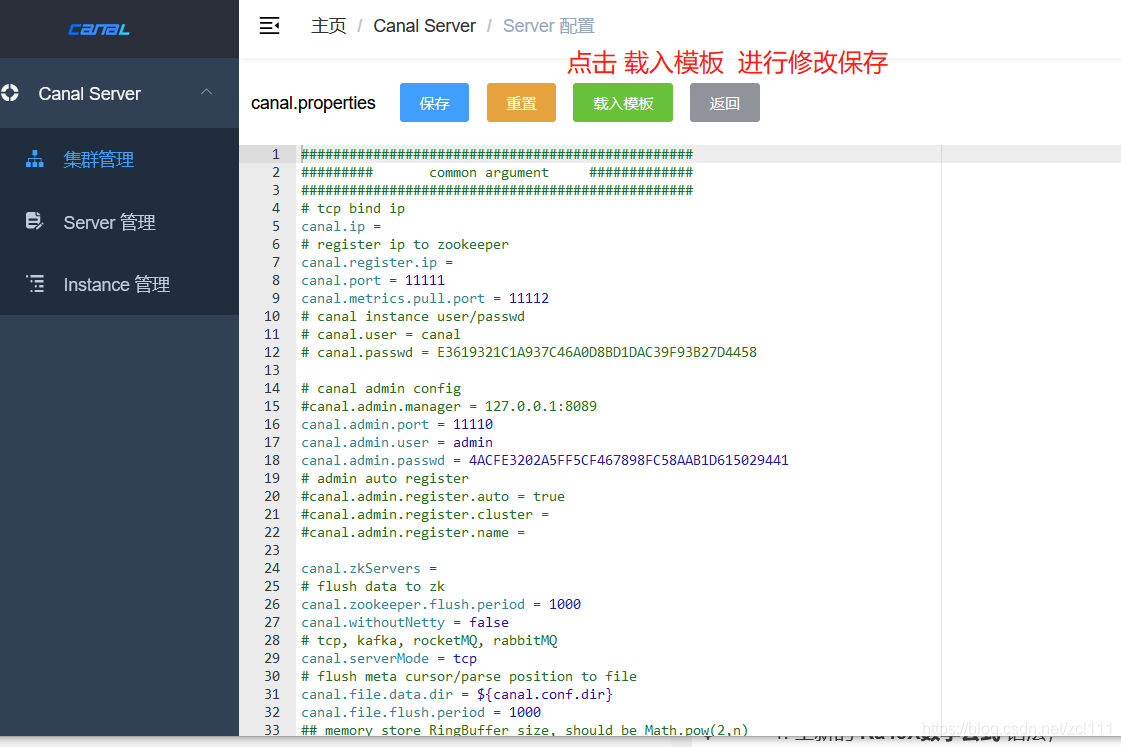Click the gray 返回 button
Screen dimensions: 1121x747
click(724, 103)
